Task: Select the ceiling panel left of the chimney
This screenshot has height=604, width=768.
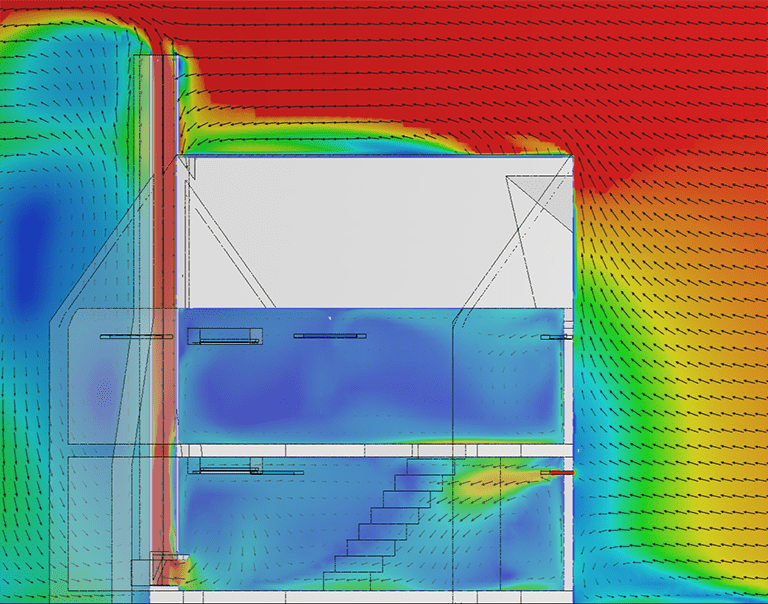Action: pos(136,337)
